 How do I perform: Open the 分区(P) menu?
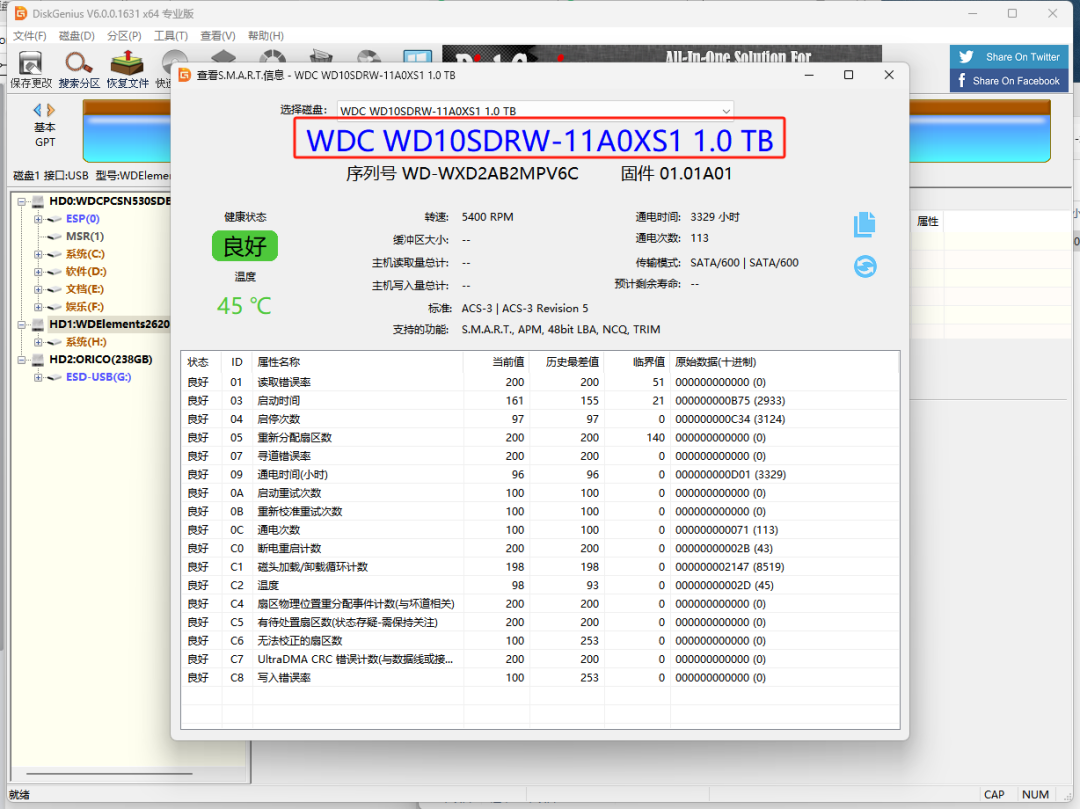[124, 36]
